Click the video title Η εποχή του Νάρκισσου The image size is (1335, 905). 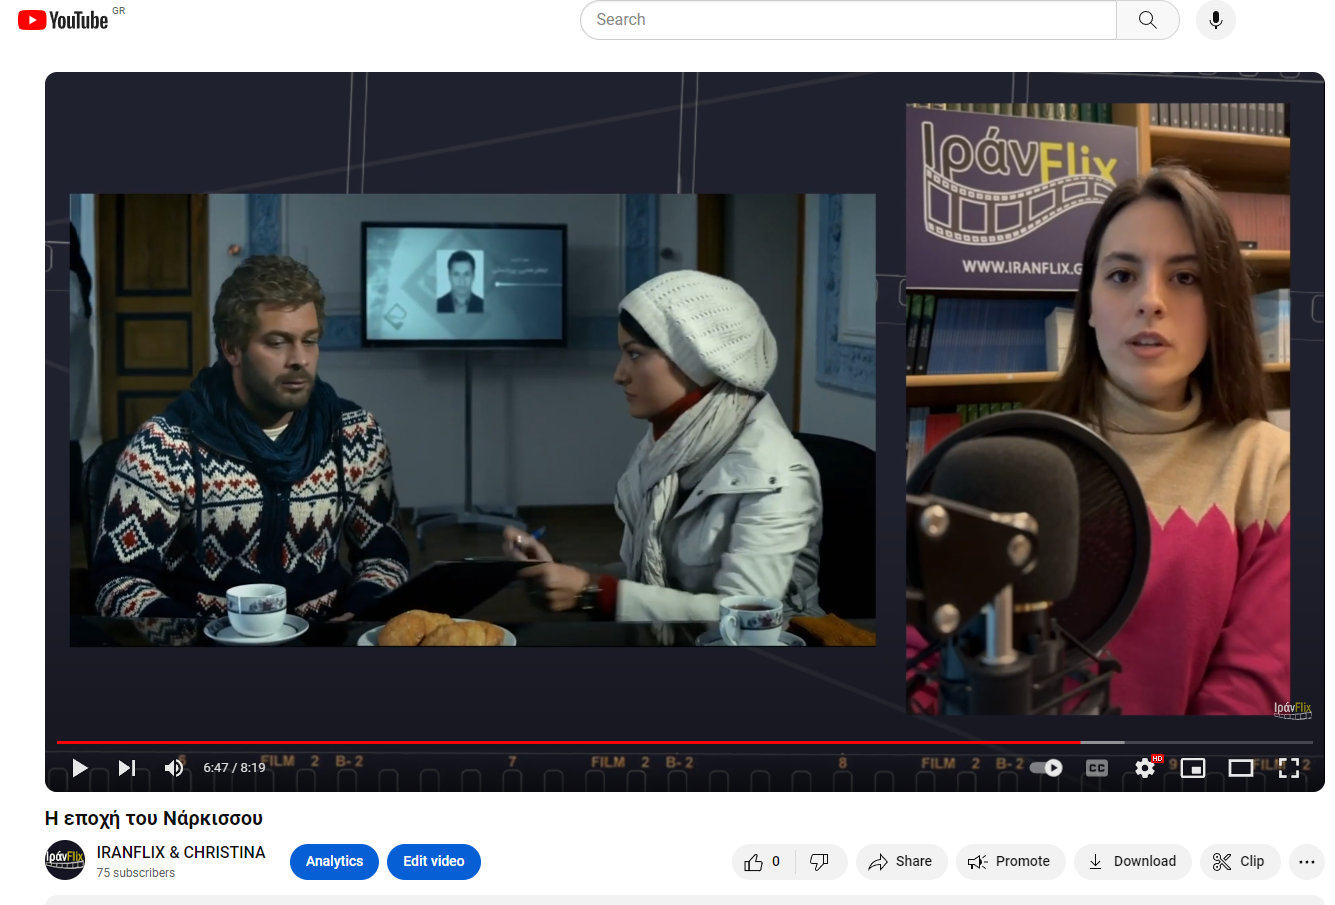[x=154, y=818]
